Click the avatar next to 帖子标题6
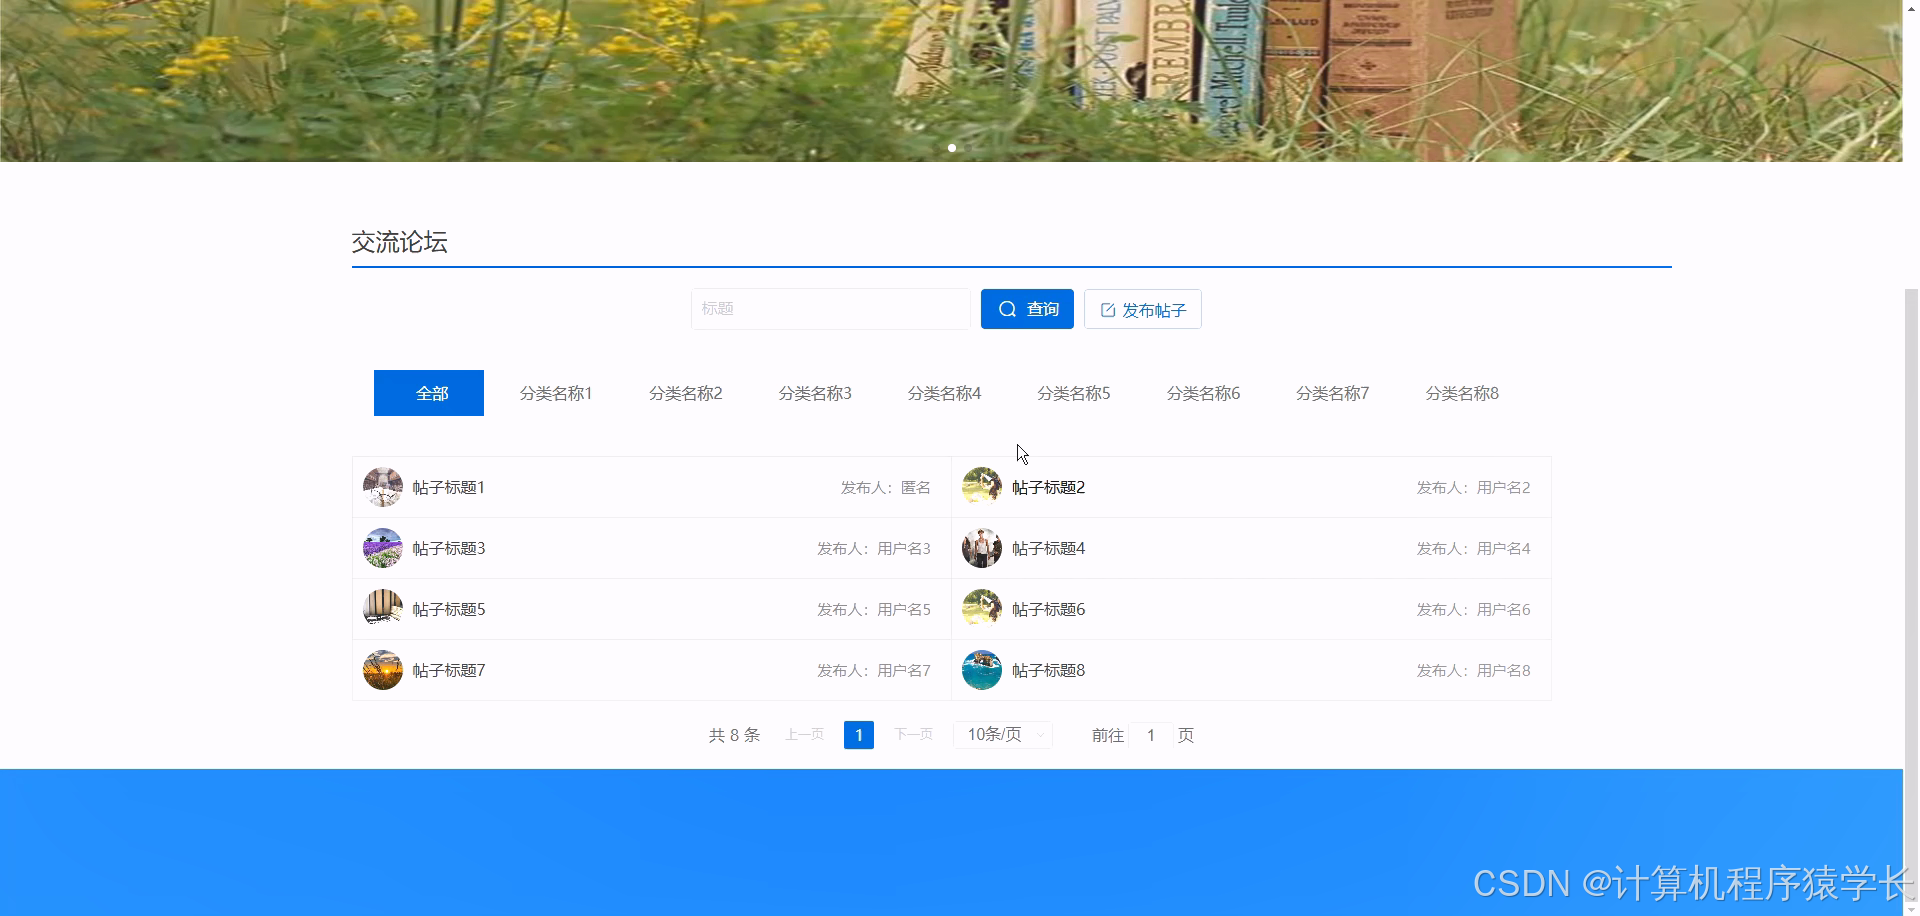The width and height of the screenshot is (1920, 916). (981, 608)
